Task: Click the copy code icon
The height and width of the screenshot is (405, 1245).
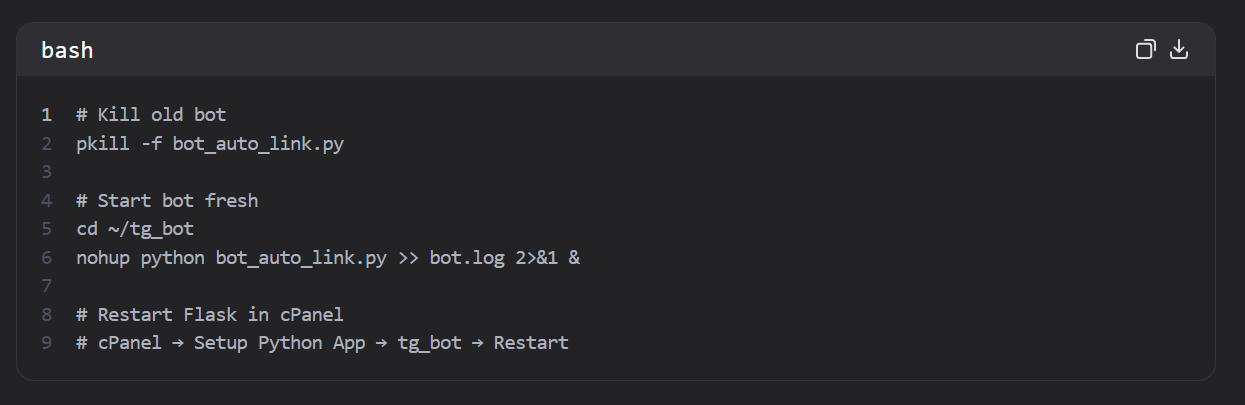Action: (x=1146, y=50)
